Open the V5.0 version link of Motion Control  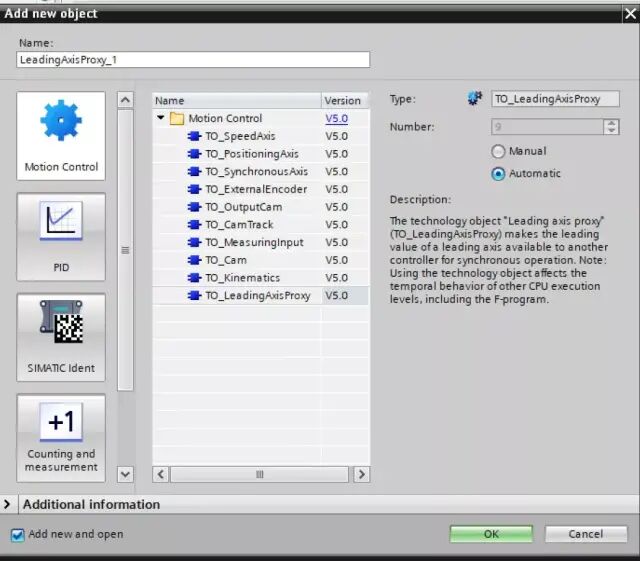pos(337,118)
